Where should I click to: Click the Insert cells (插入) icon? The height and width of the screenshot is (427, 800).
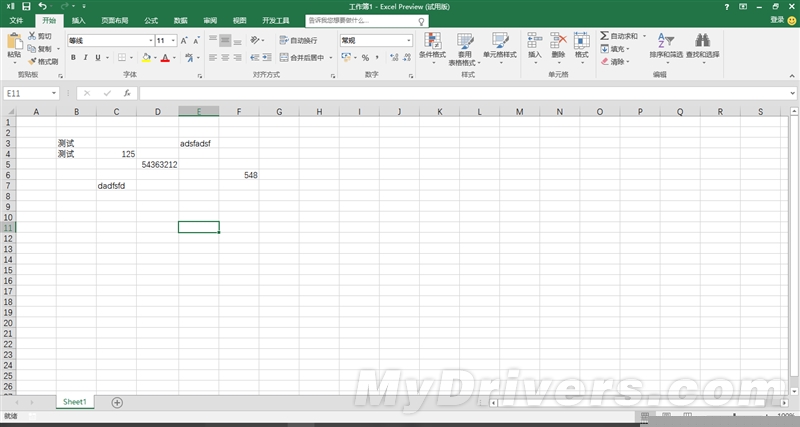pyautogui.click(x=535, y=40)
